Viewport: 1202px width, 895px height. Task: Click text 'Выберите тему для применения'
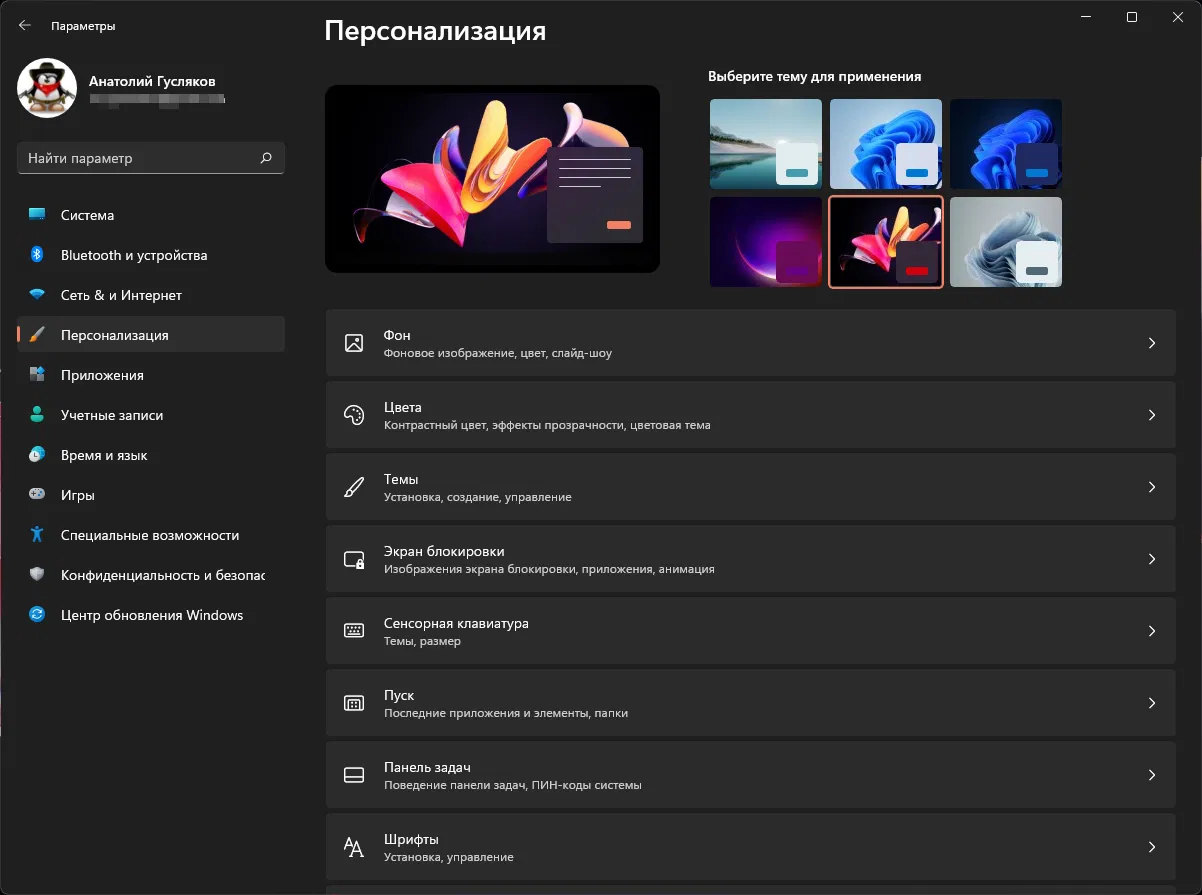click(x=814, y=76)
